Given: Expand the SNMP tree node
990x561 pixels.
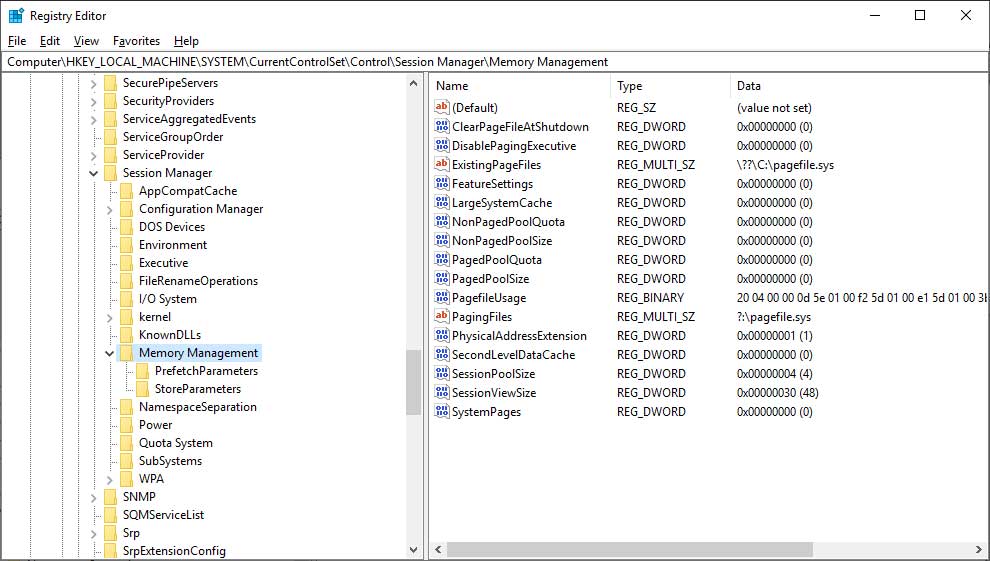Looking at the screenshot, I should tap(94, 497).
